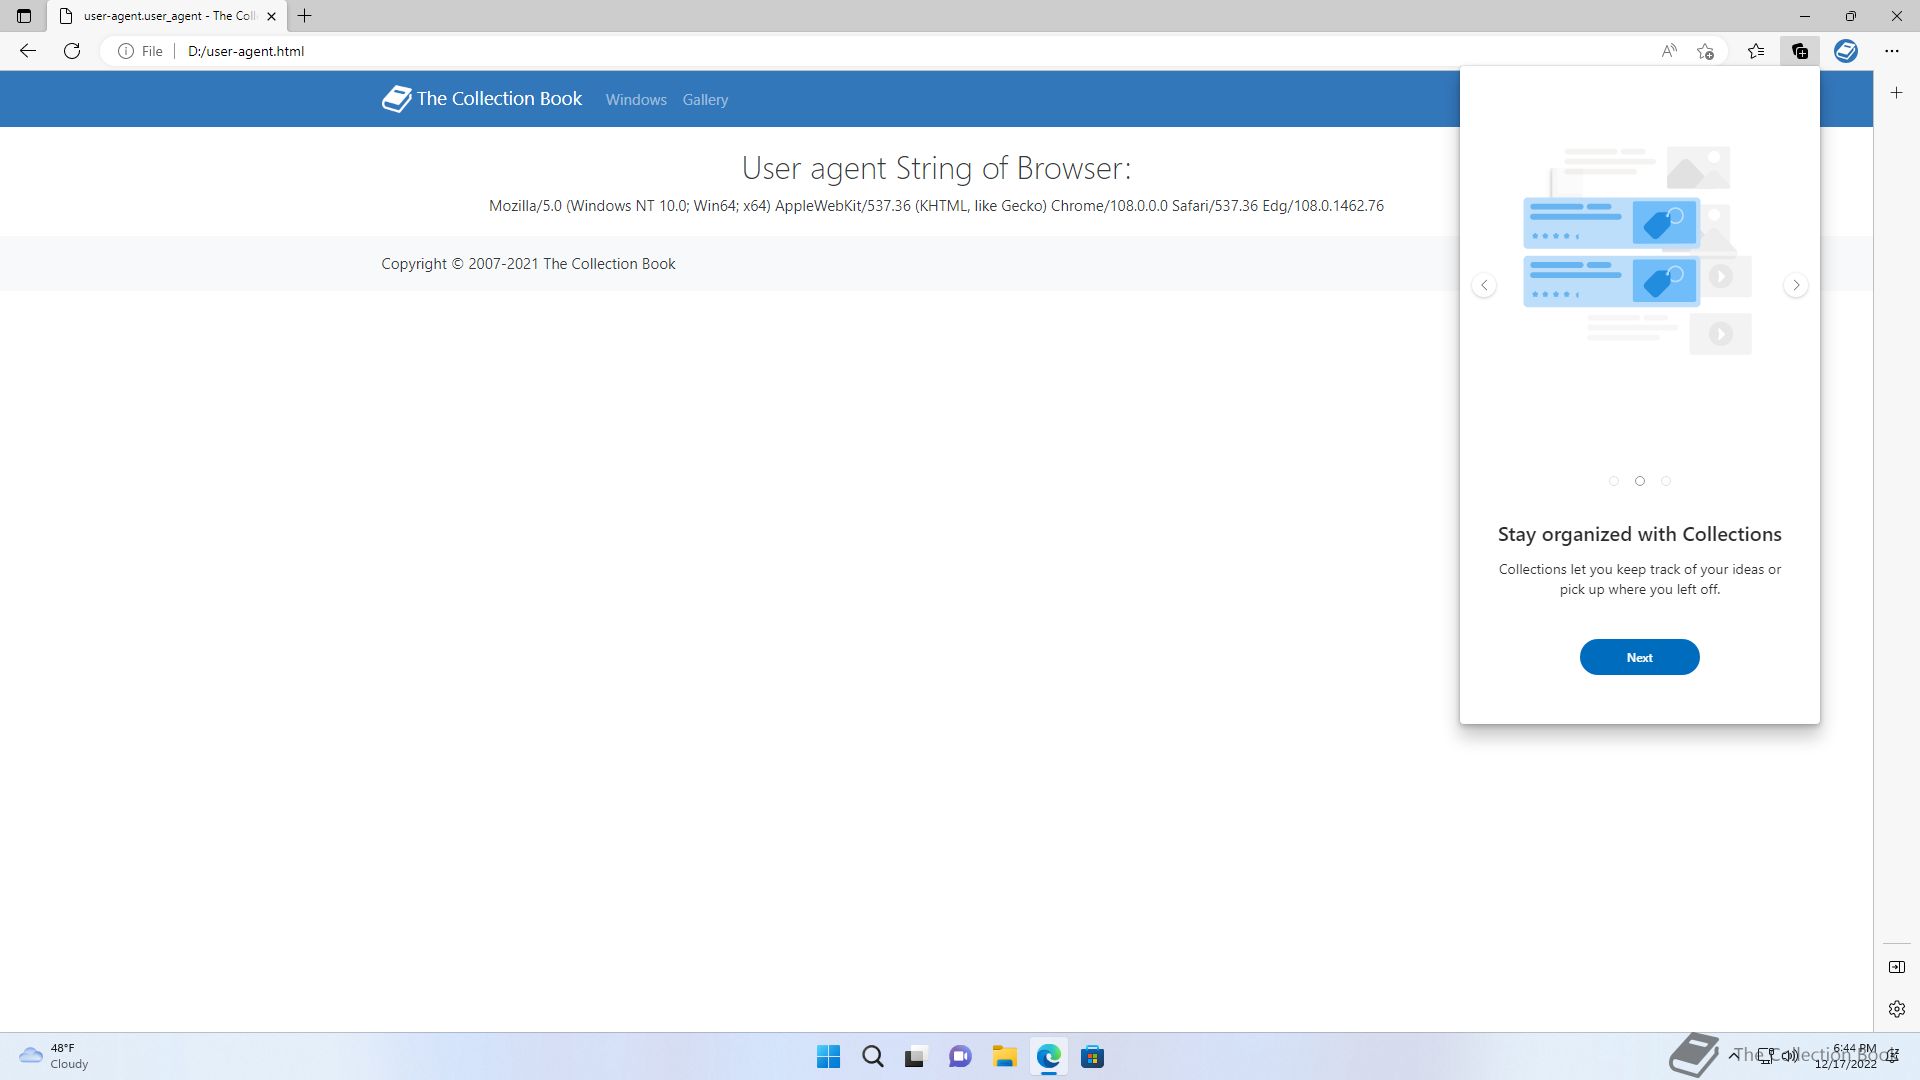Advance carousel with right chevron
The width and height of the screenshot is (1920, 1080).
click(x=1796, y=285)
